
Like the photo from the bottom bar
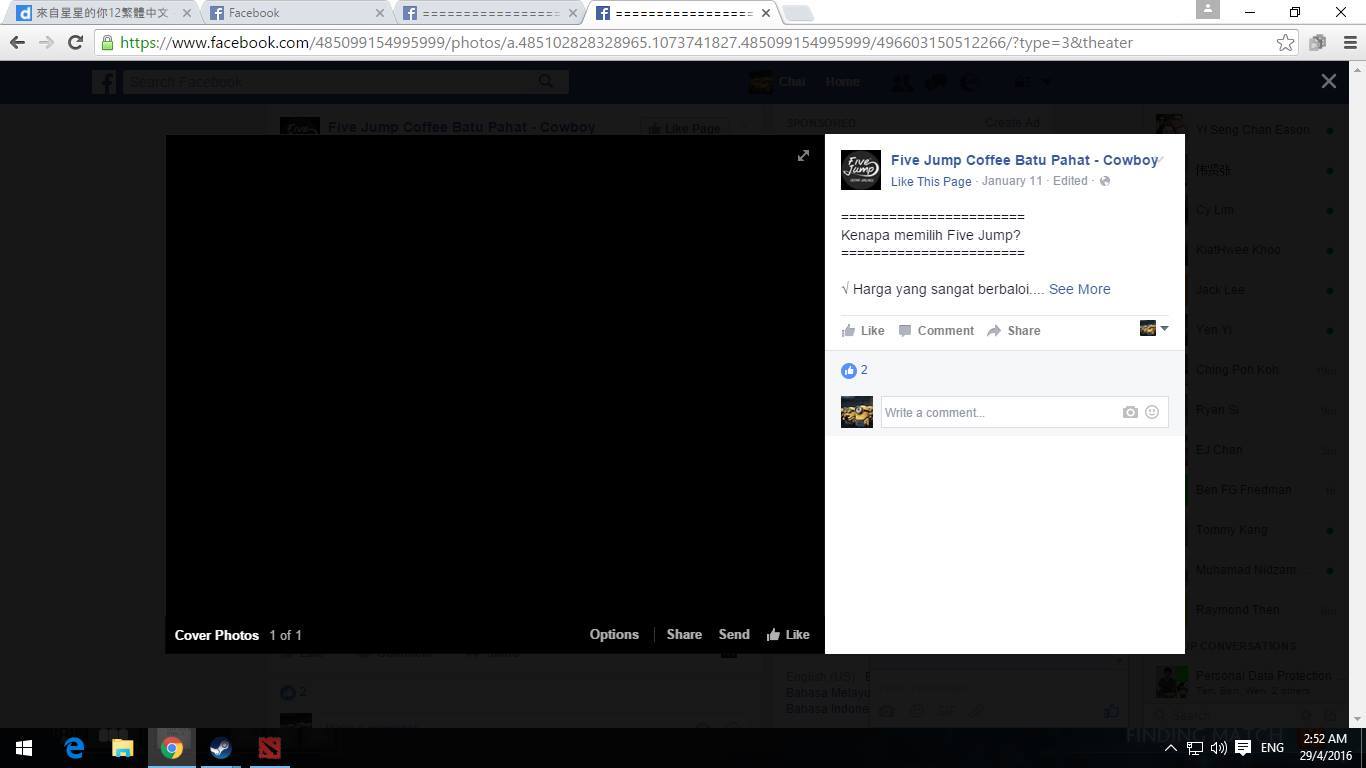coord(788,634)
